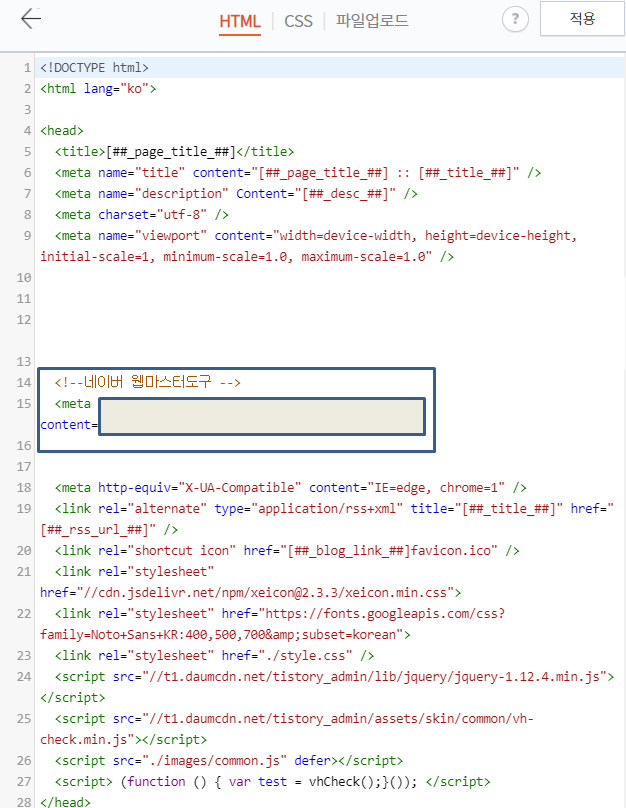Click the xeicon.min.css href line
626x808 pixels.
click(x=250, y=593)
